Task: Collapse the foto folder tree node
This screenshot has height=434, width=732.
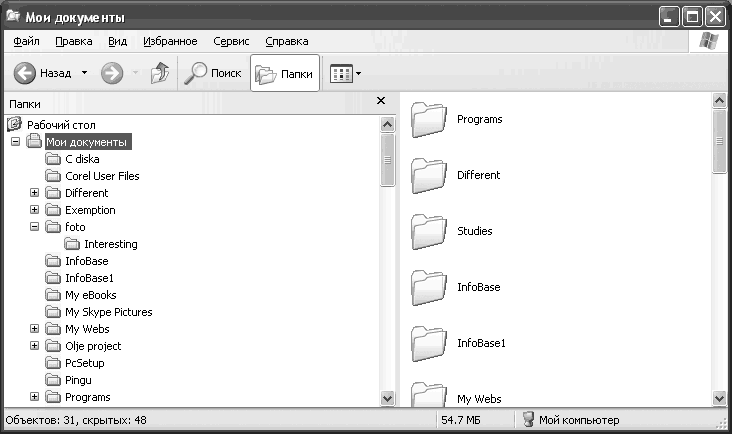Action: coord(35,227)
